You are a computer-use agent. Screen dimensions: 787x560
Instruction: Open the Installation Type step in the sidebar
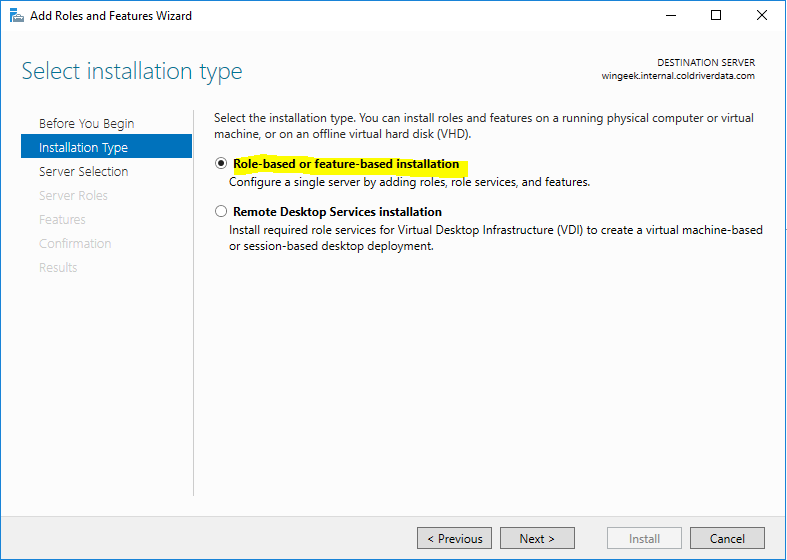coord(83,148)
